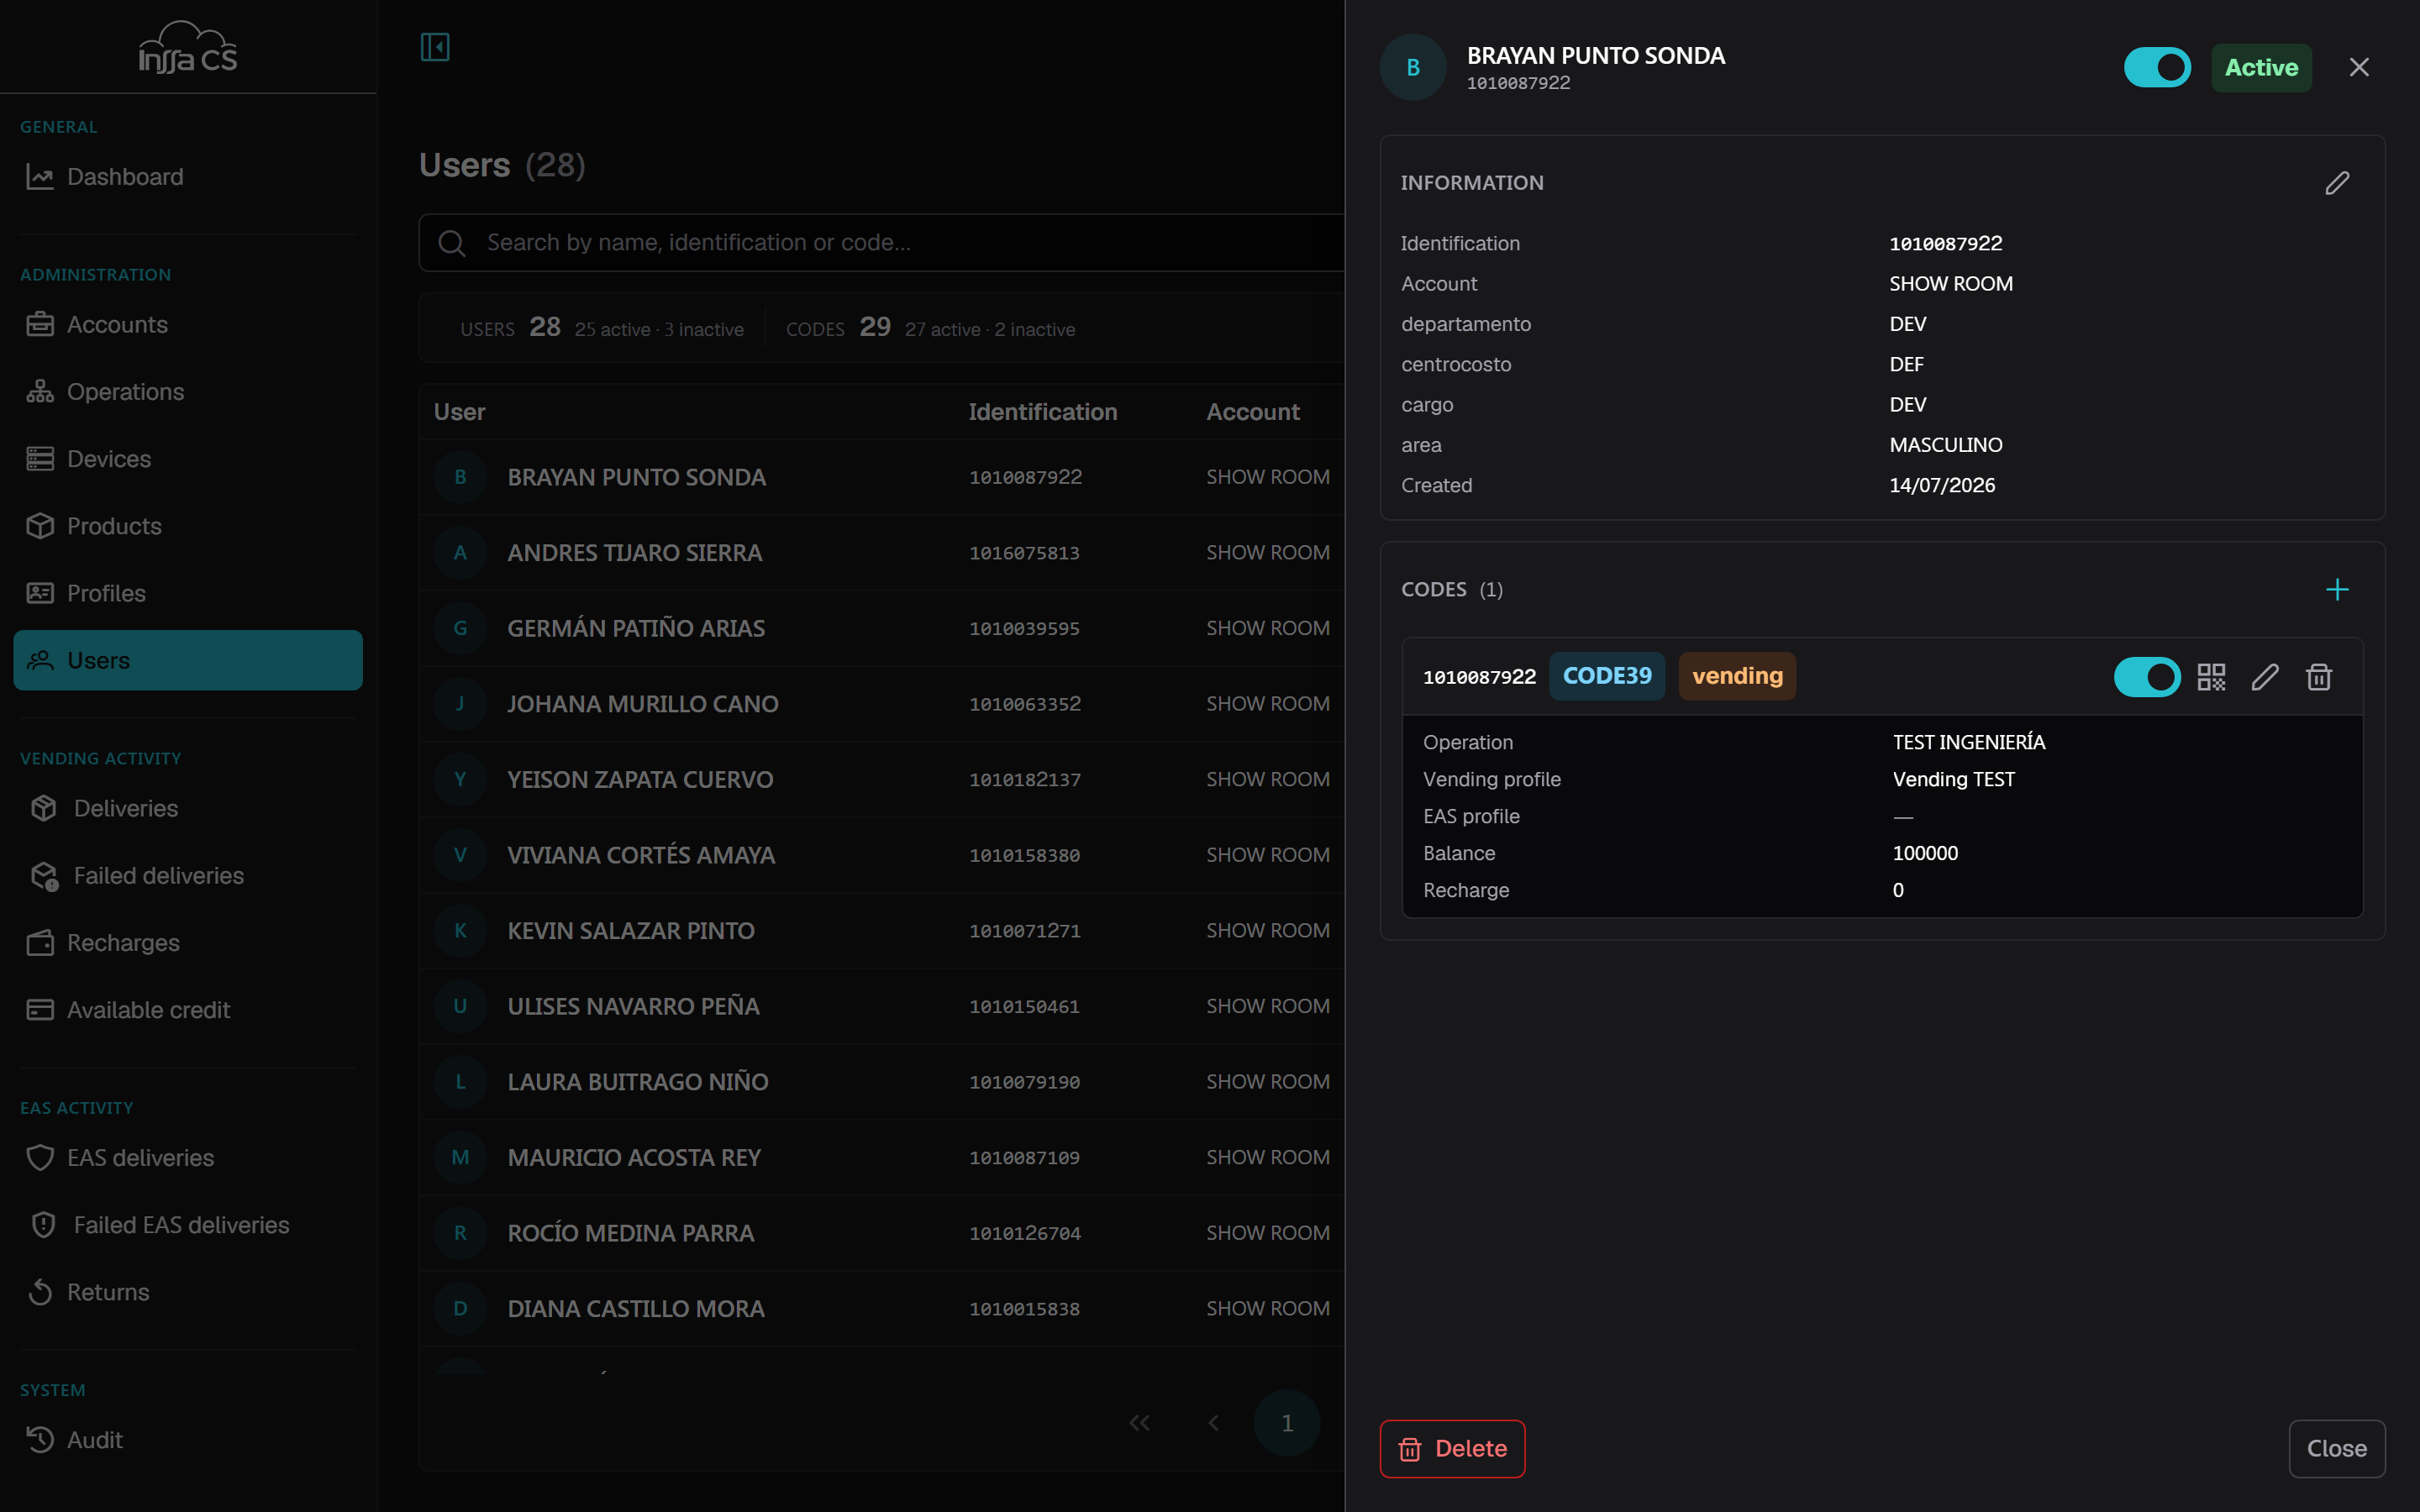The width and height of the screenshot is (2420, 1512).
Task: Click the Accounts briefcase icon
Action: (40, 325)
